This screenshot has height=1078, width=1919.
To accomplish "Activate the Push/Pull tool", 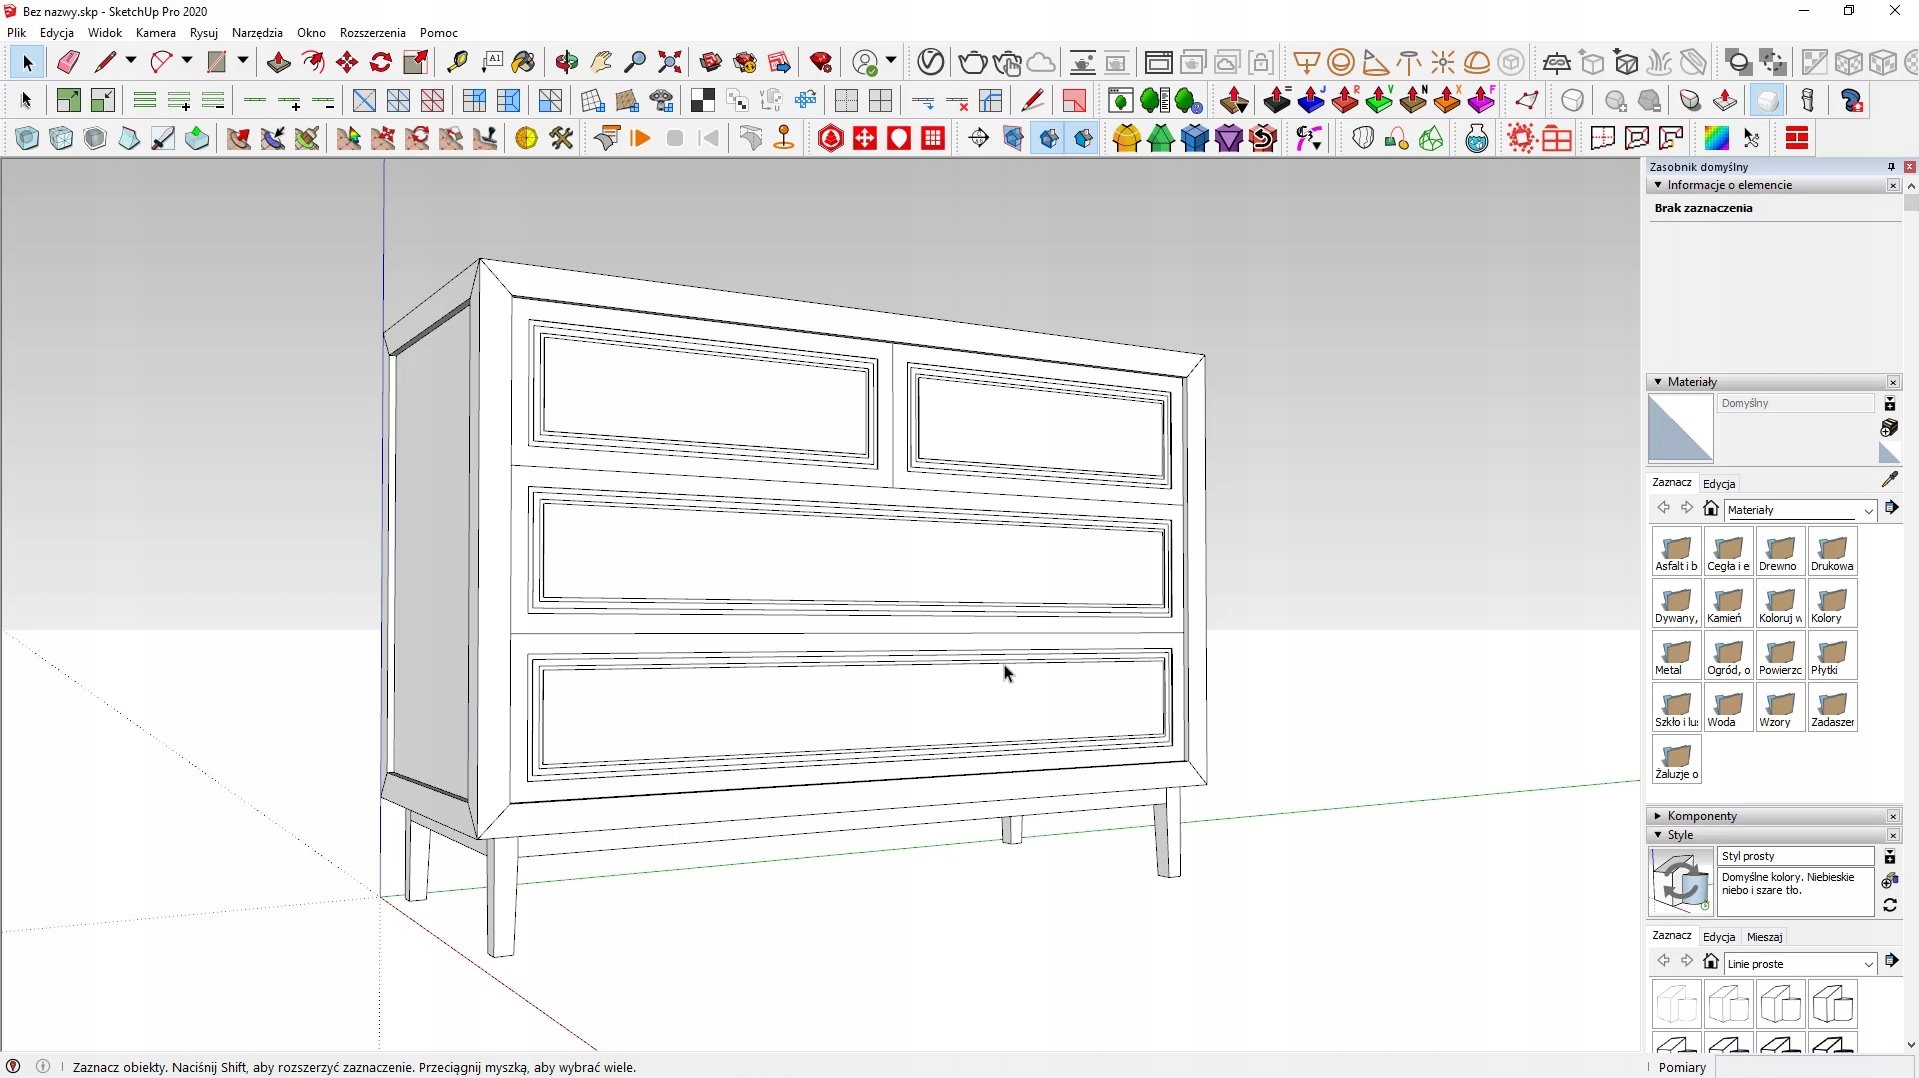I will coord(278,62).
